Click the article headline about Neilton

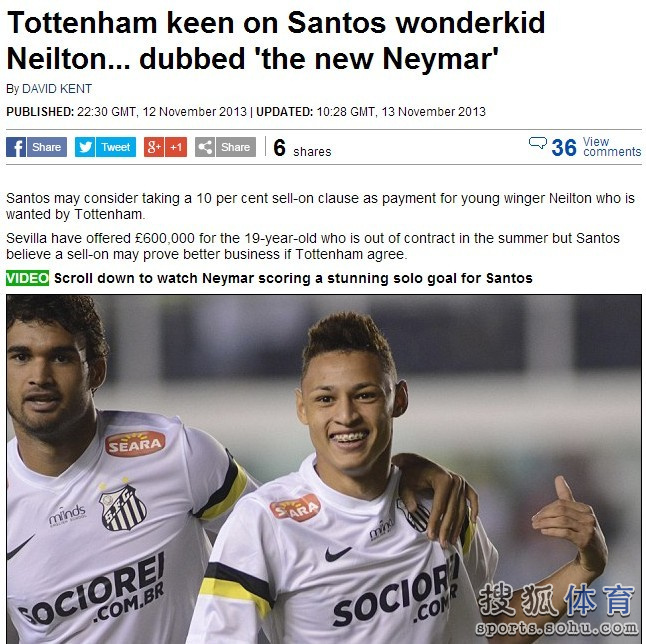tap(276, 40)
